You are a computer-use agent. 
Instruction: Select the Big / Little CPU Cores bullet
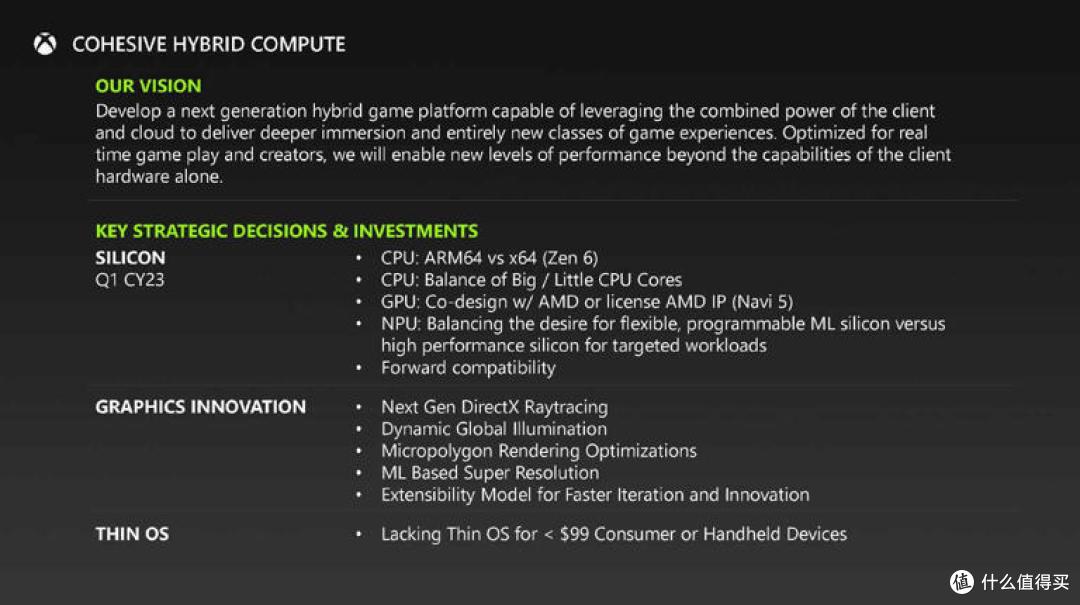(531, 280)
